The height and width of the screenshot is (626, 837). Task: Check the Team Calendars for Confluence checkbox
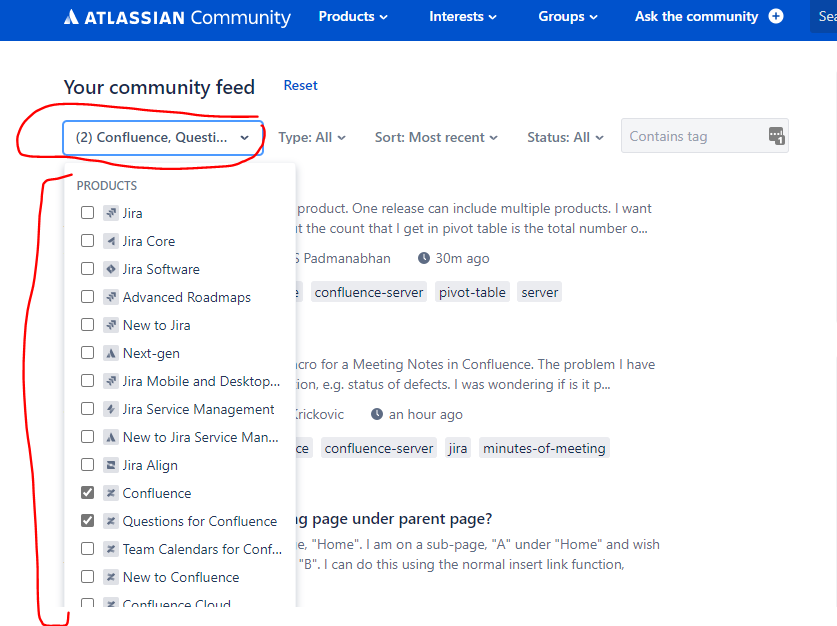88,549
